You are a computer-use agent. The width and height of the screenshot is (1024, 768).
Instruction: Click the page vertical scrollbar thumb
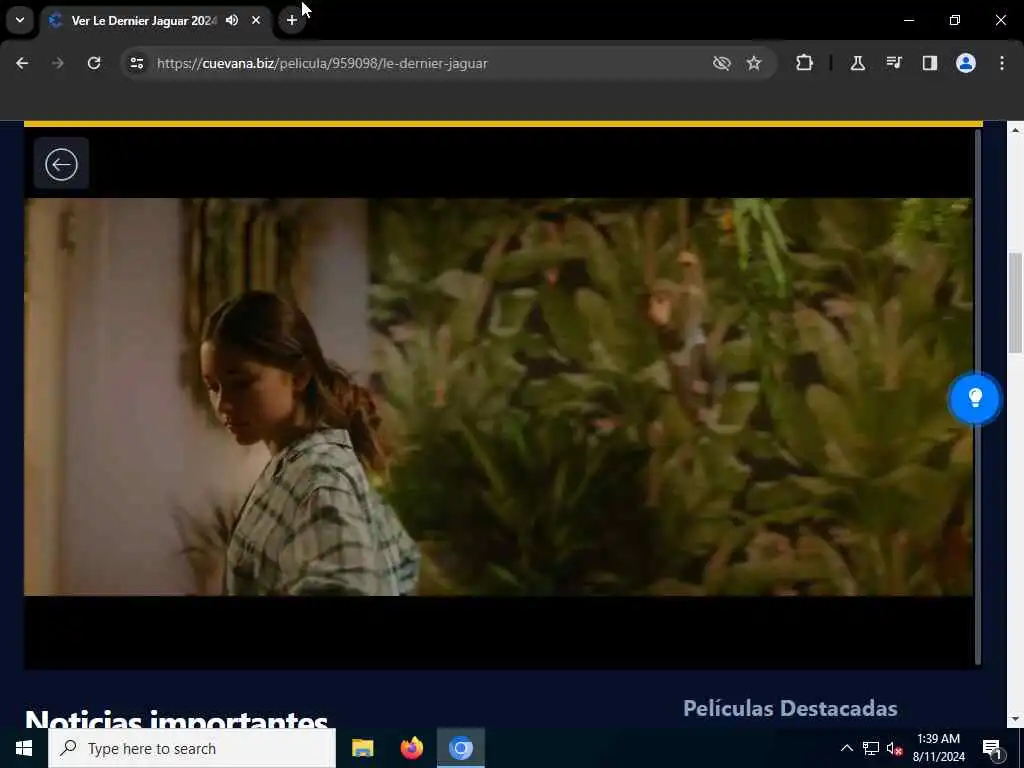pyautogui.click(x=1015, y=303)
